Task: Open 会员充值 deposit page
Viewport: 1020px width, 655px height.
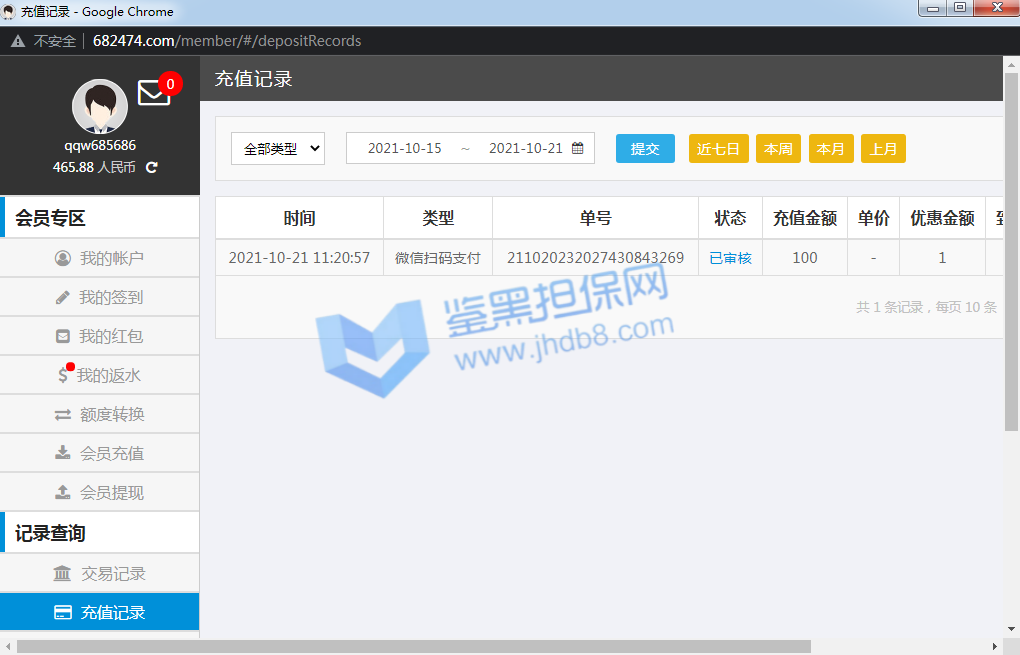Action: click(x=100, y=453)
